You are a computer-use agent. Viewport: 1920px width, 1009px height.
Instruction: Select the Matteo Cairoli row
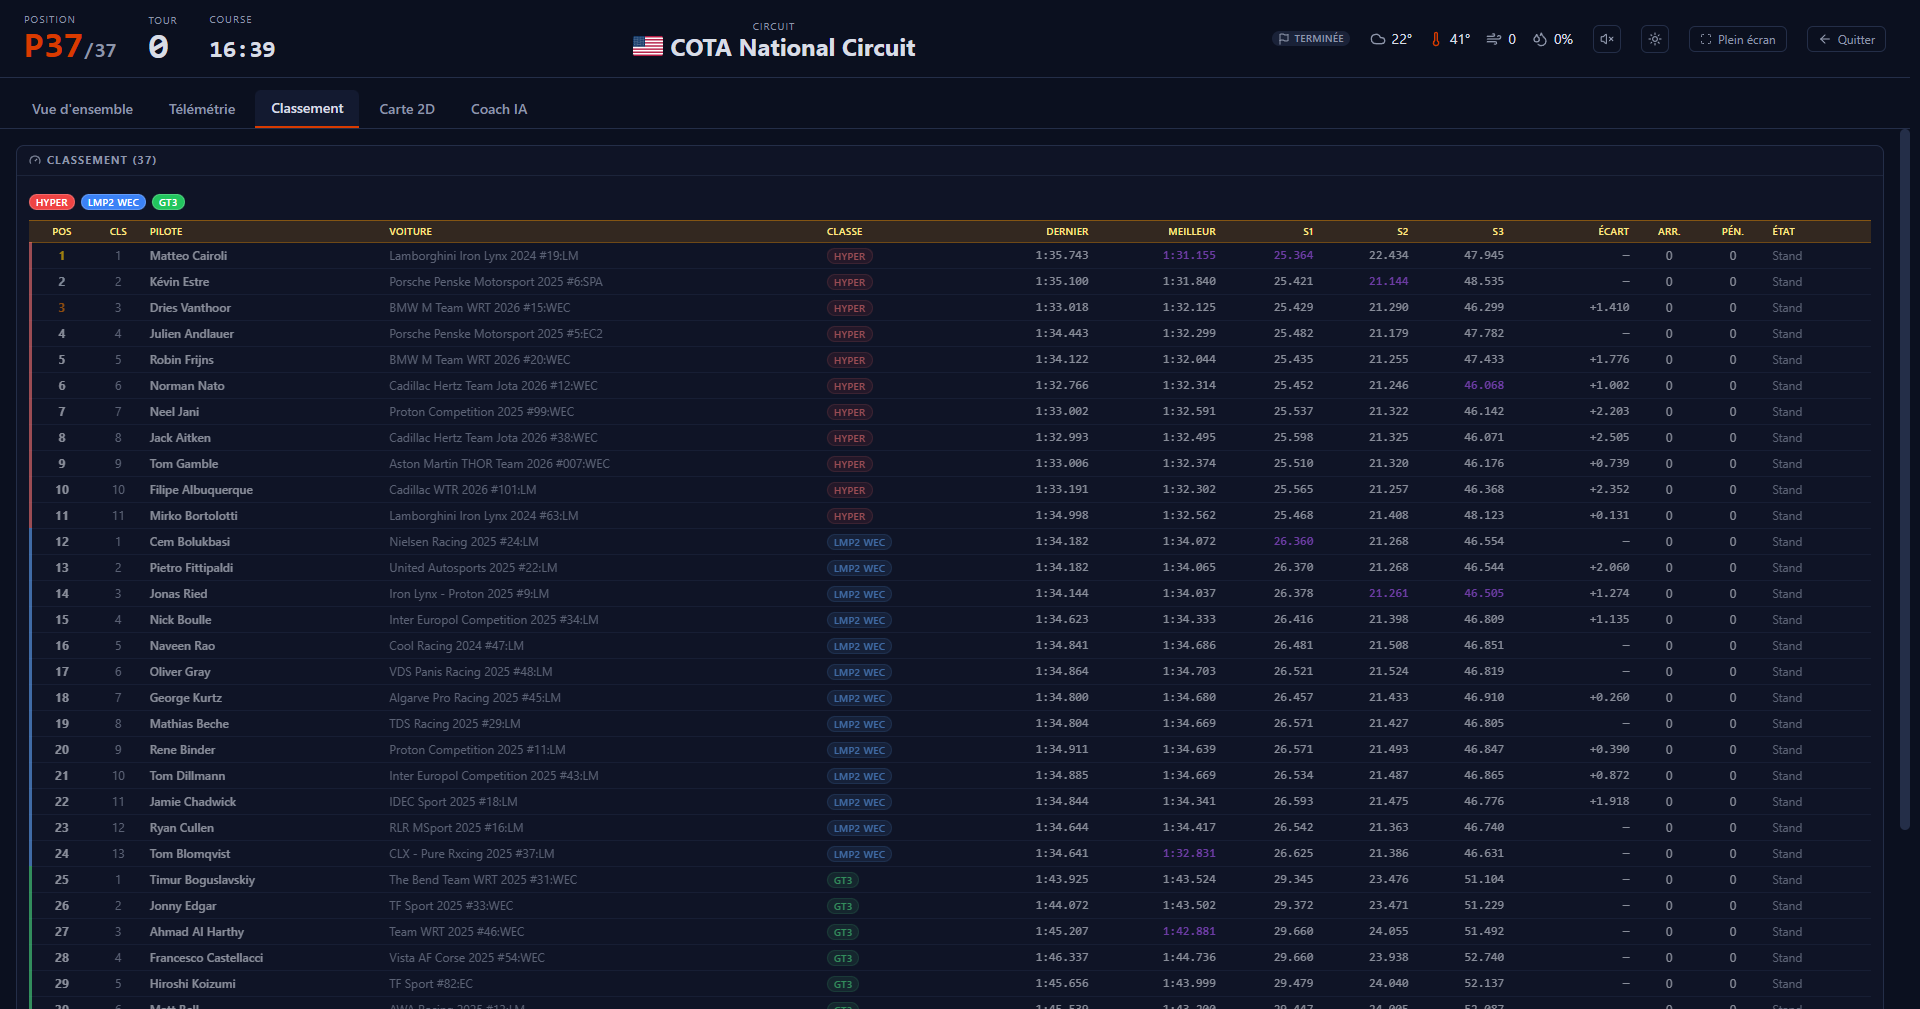[950, 256]
